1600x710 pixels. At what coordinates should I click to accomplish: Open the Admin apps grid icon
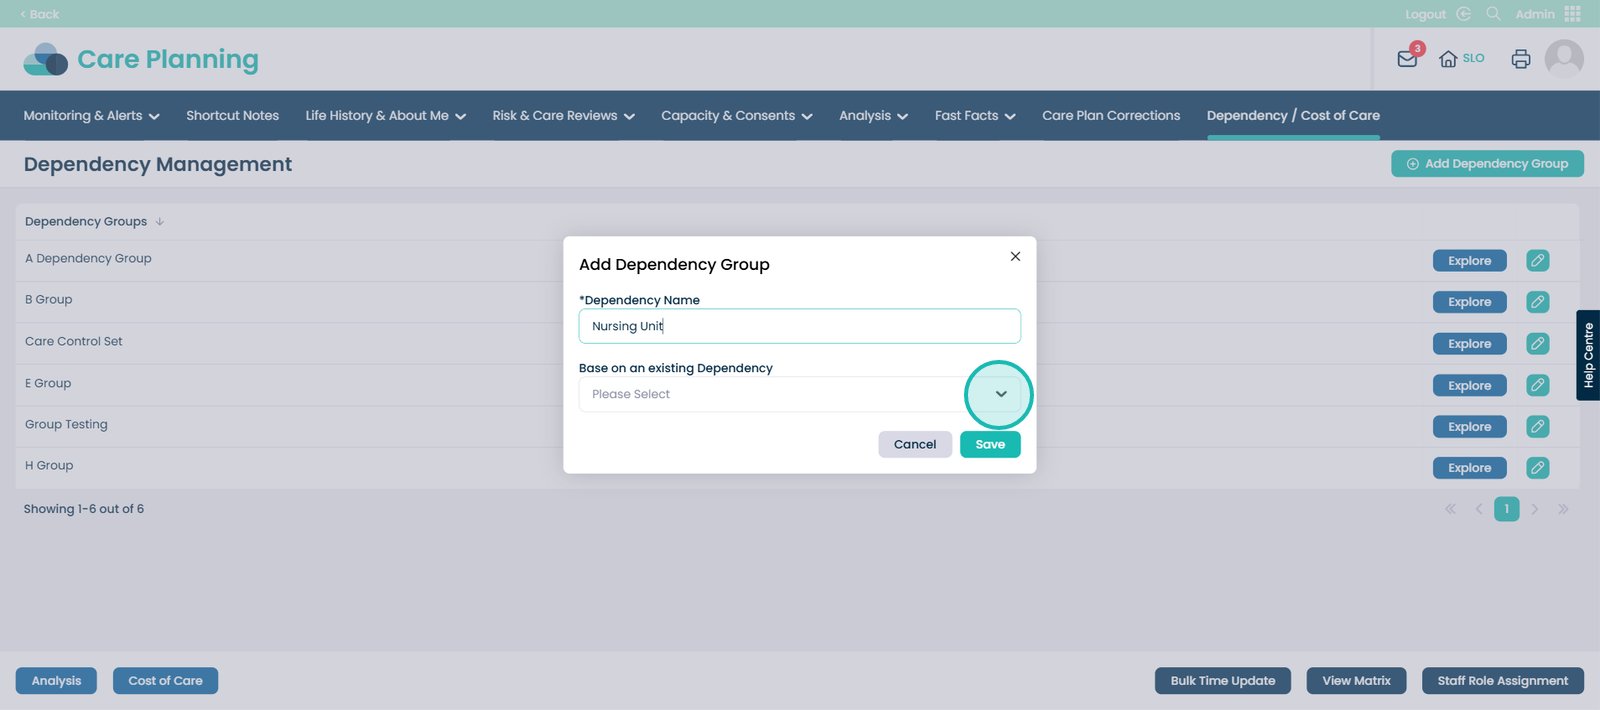[x=1572, y=14]
